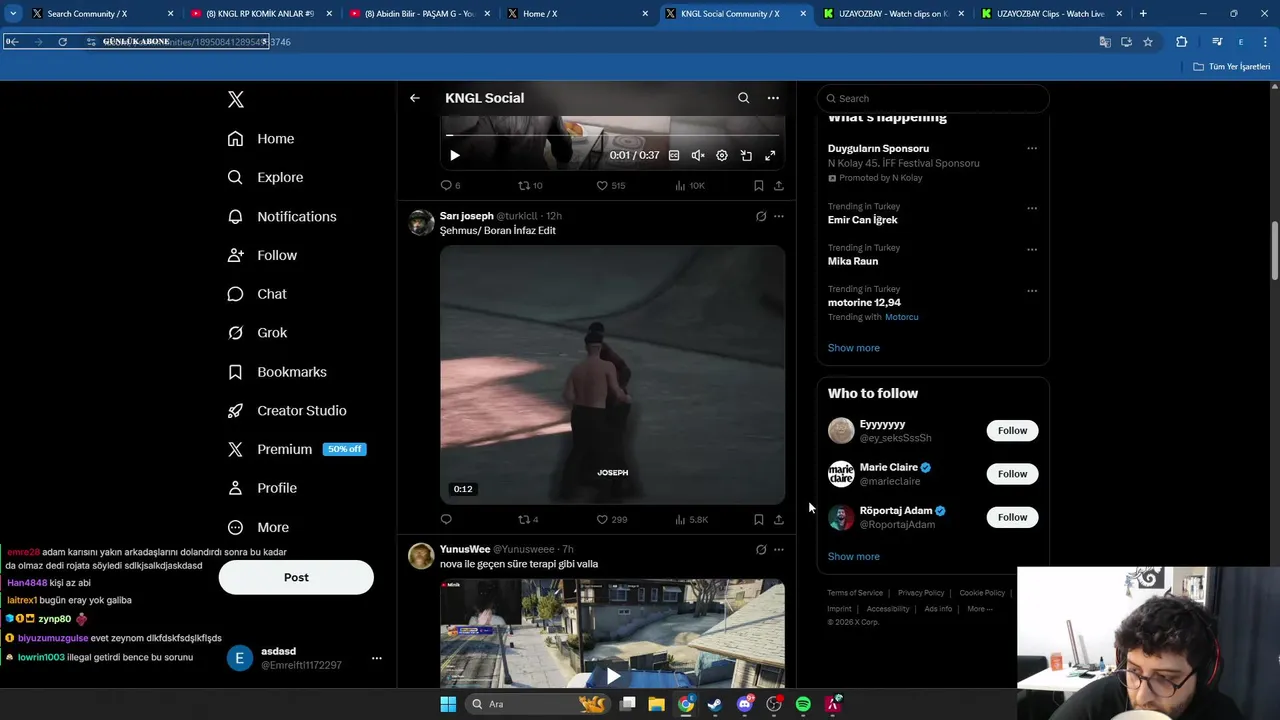View analytics of post with 10K views
This screenshot has width=1280, height=720.
[690, 185]
